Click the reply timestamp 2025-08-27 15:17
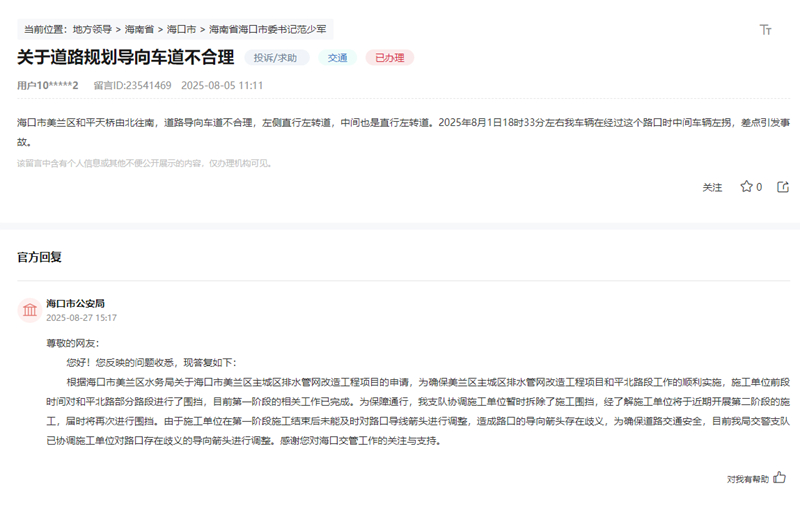Image resolution: width=800 pixels, height=515 pixels. click(x=81, y=318)
